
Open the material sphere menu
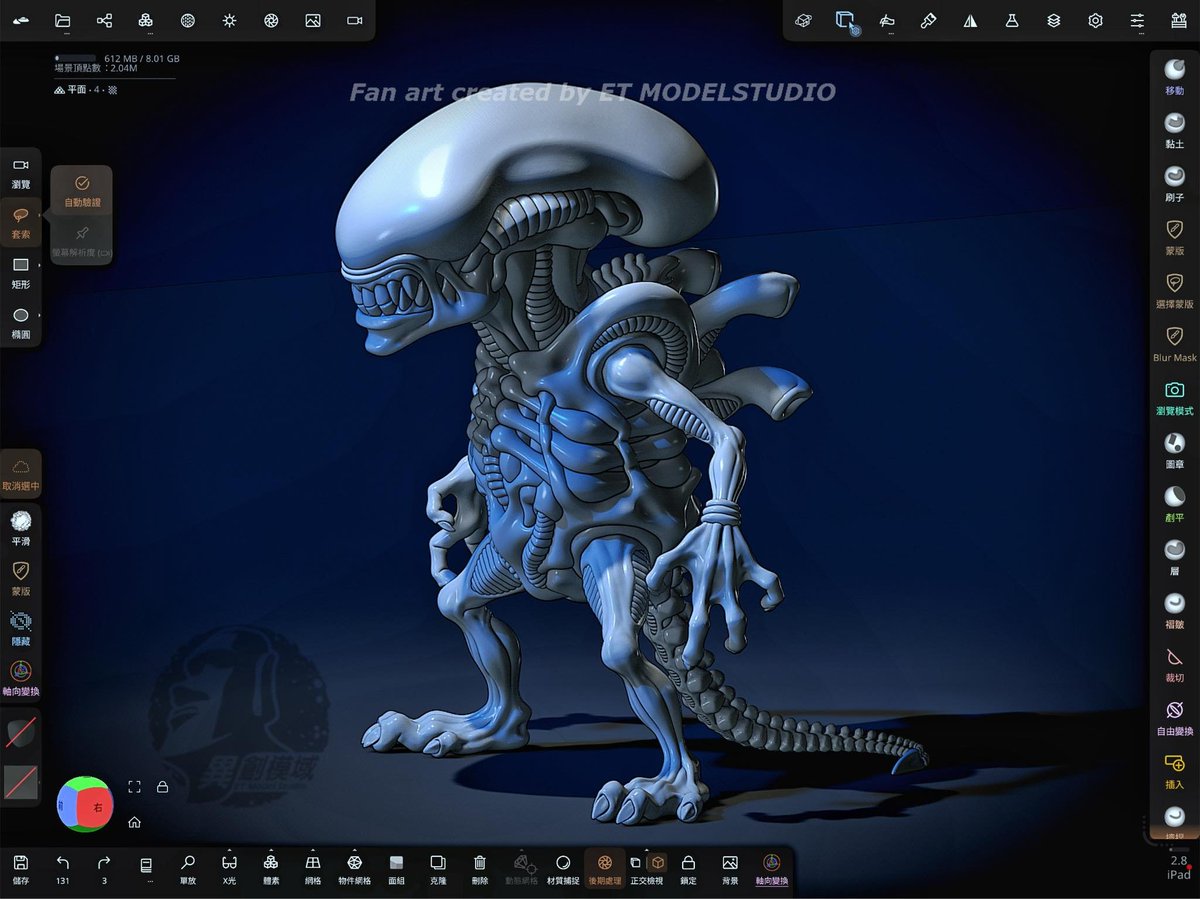187,20
